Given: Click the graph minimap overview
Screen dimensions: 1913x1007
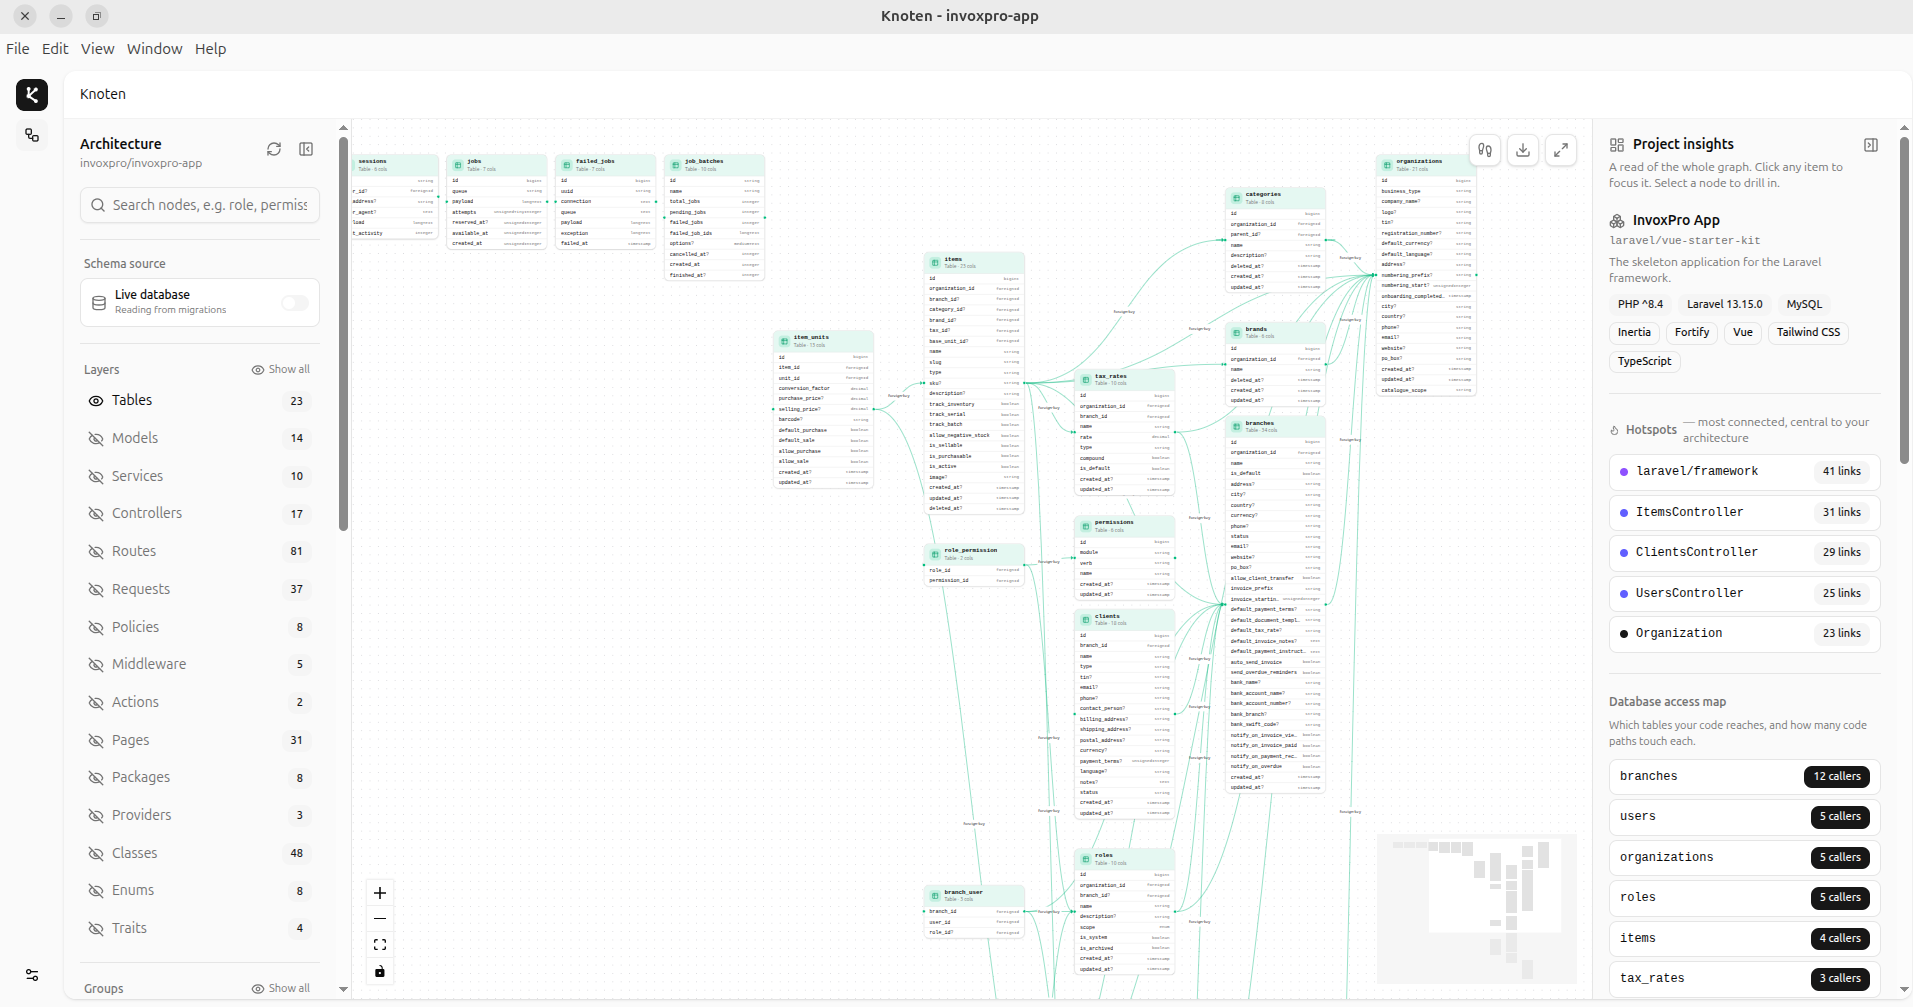Looking at the screenshot, I should [x=1476, y=909].
